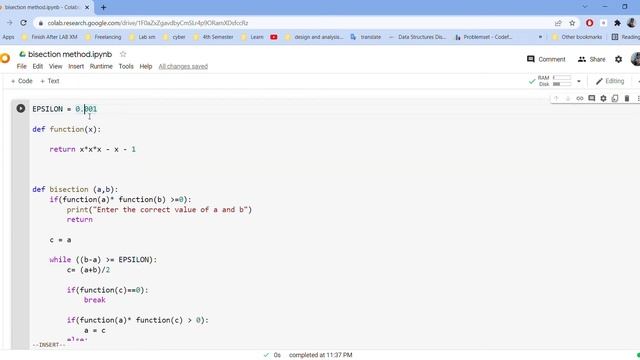This screenshot has width=640, height=360.
Task: Open Data Structures bookmark
Action: [417, 37]
